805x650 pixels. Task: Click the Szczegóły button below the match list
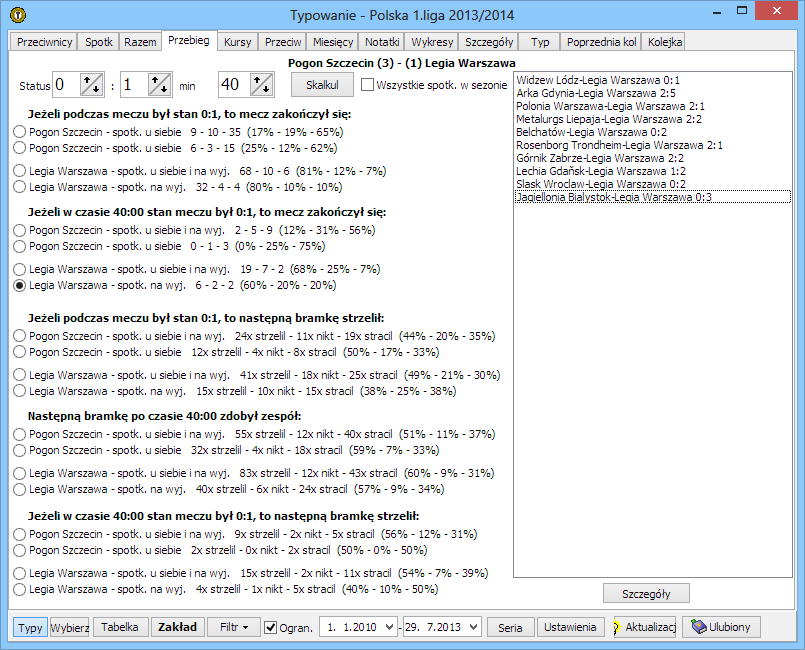tap(646, 594)
